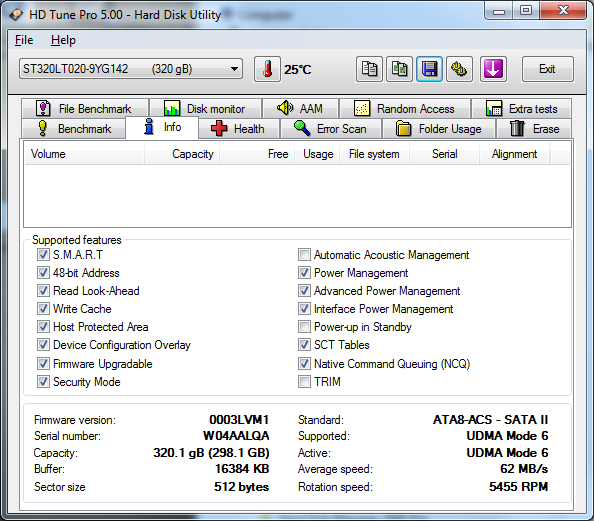Open the Health tab
Viewport: 594px width, 521px height.
pyautogui.click(x=239, y=128)
